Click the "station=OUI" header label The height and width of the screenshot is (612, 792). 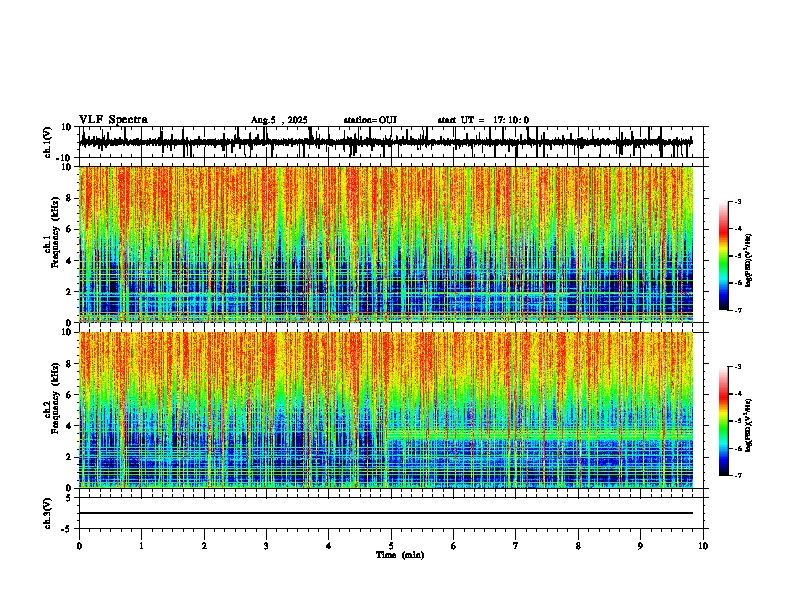point(370,120)
